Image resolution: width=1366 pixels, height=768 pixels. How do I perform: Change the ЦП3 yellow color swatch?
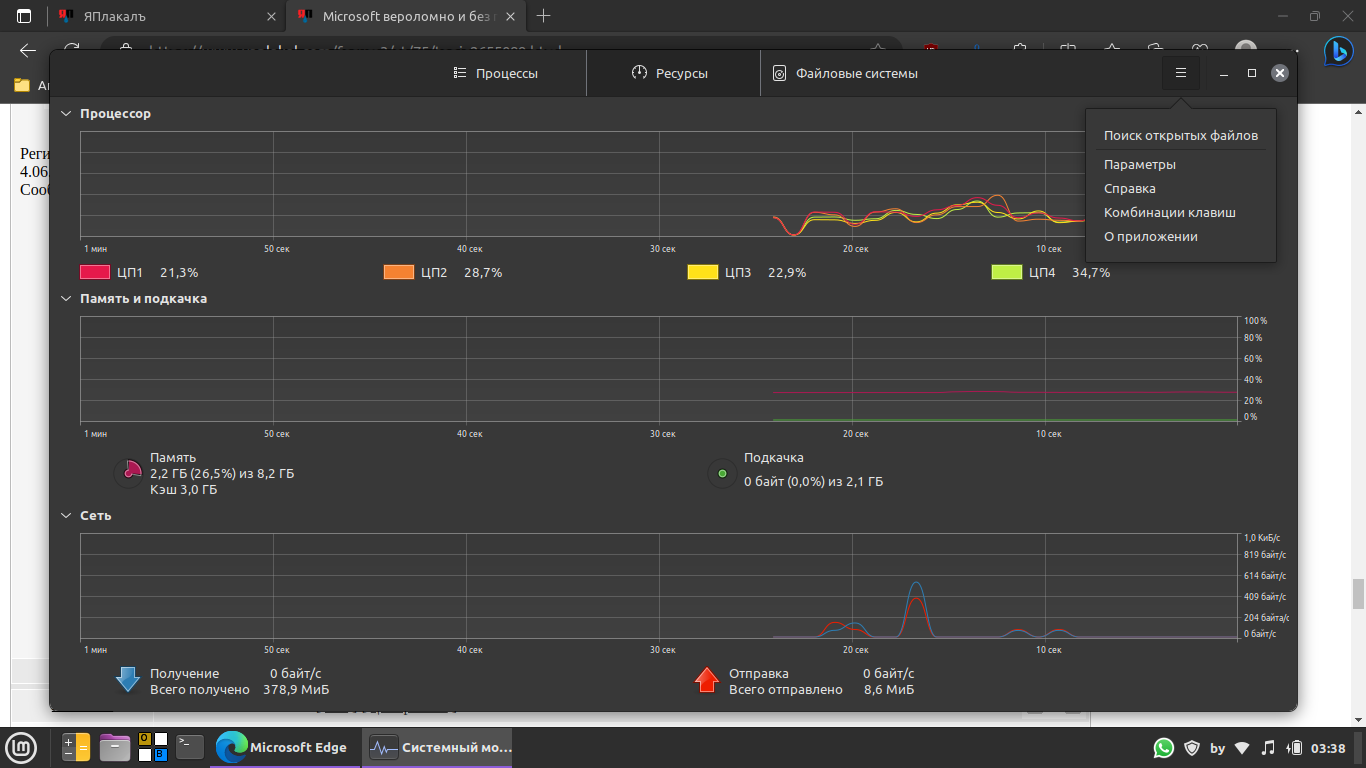click(x=703, y=272)
